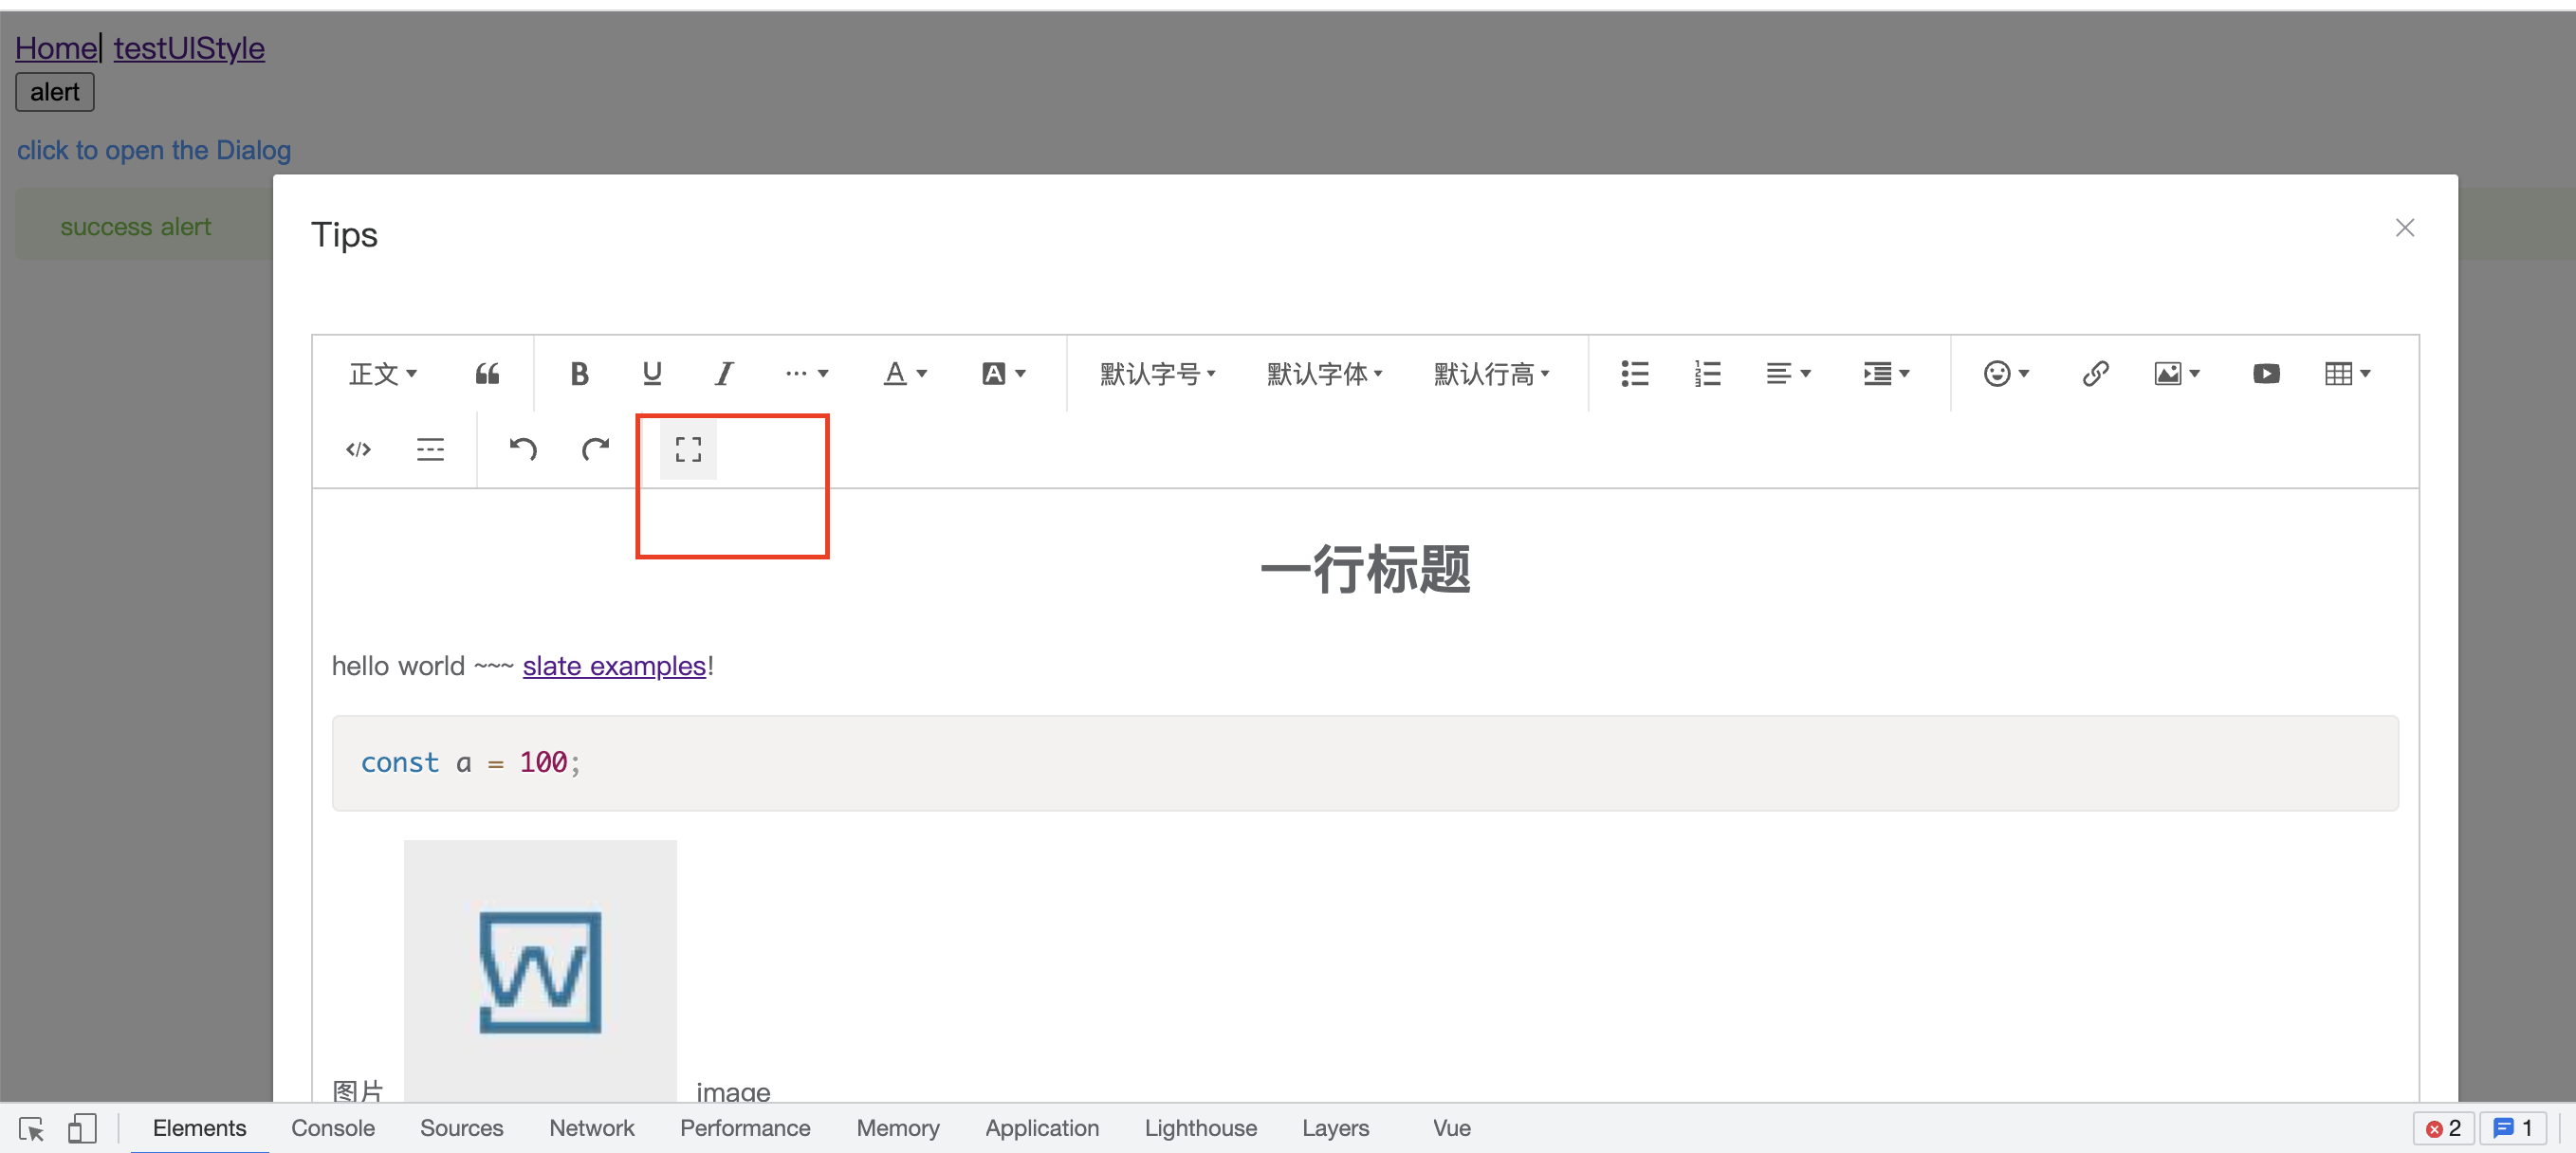Toggle the bulleted list
This screenshot has width=2576, height=1153.
pyautogui.click(x=1634, y=373)
